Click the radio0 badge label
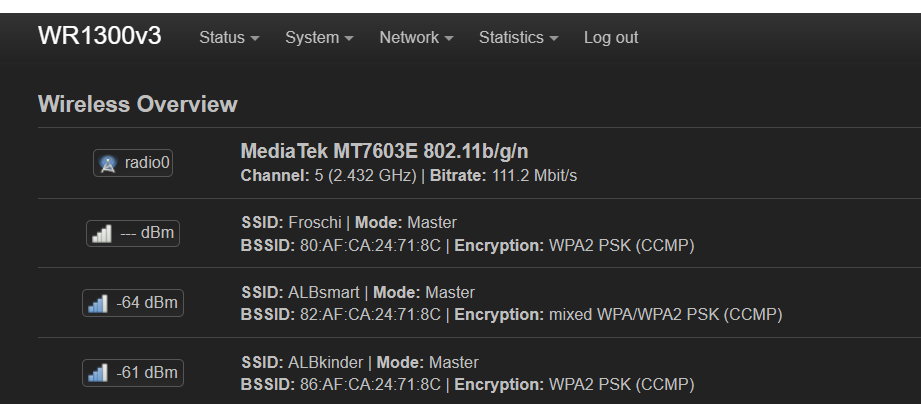The image size is (921, 404). click(x=133, y=163)
